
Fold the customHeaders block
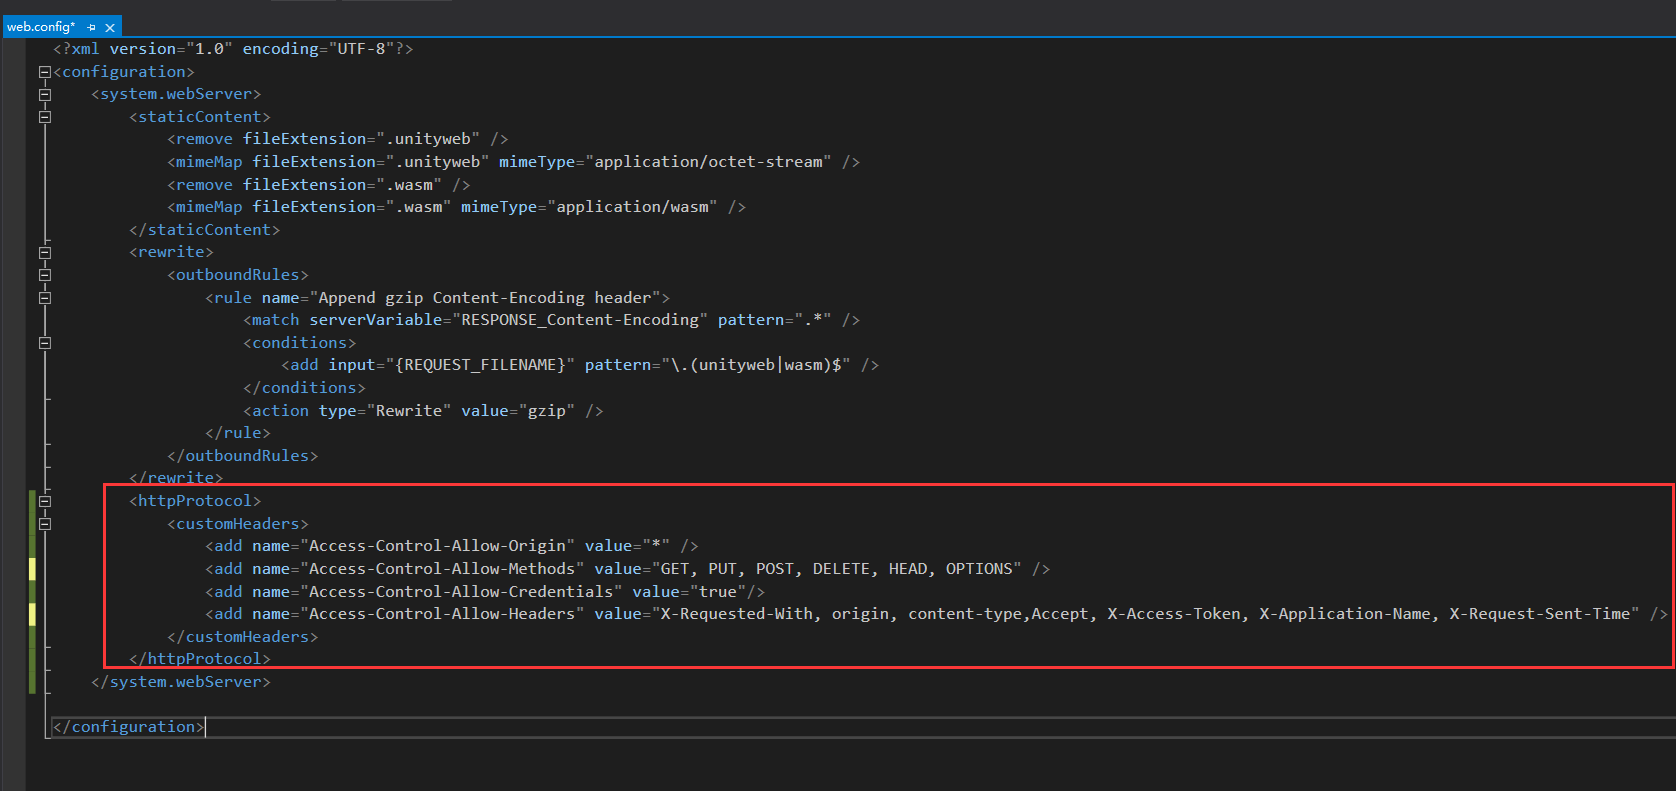(44, 524)
